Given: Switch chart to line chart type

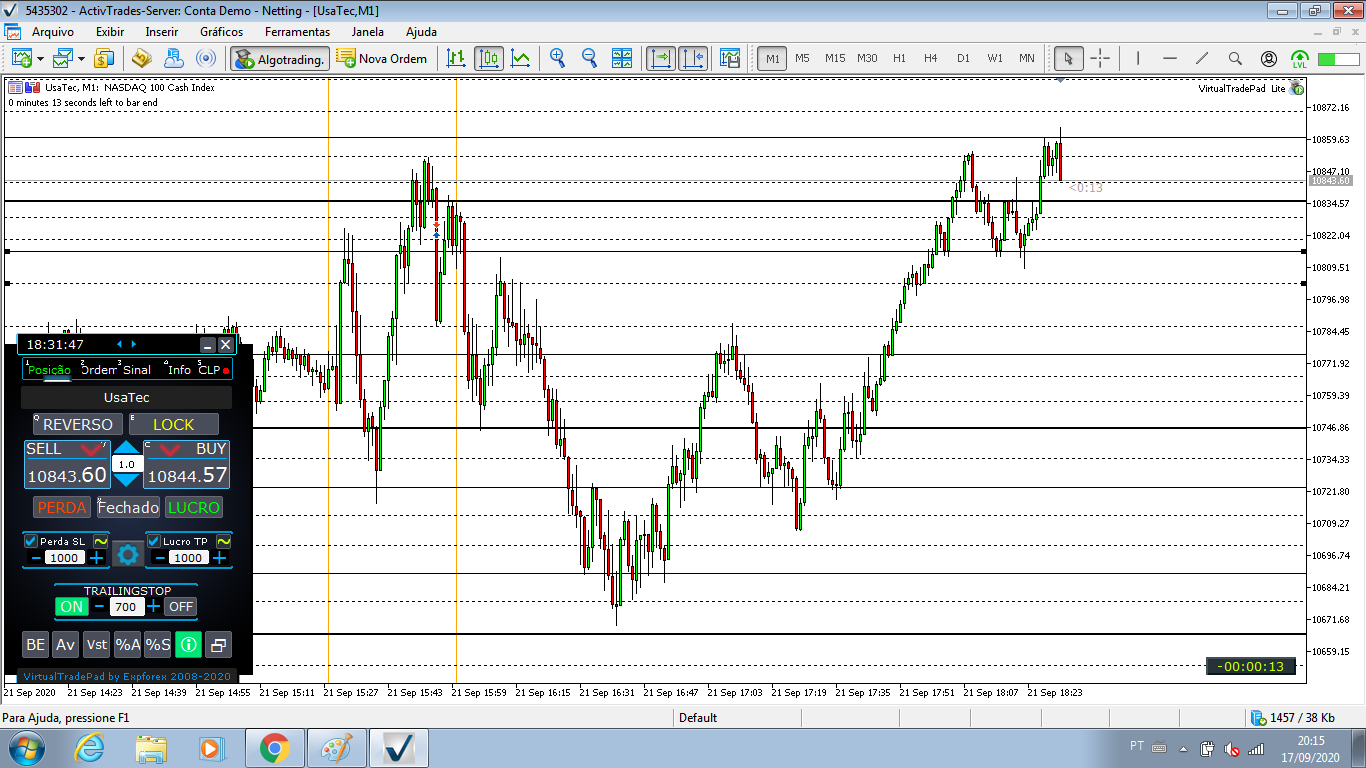Looking at the screenshot, I should [x=521, y=58].
